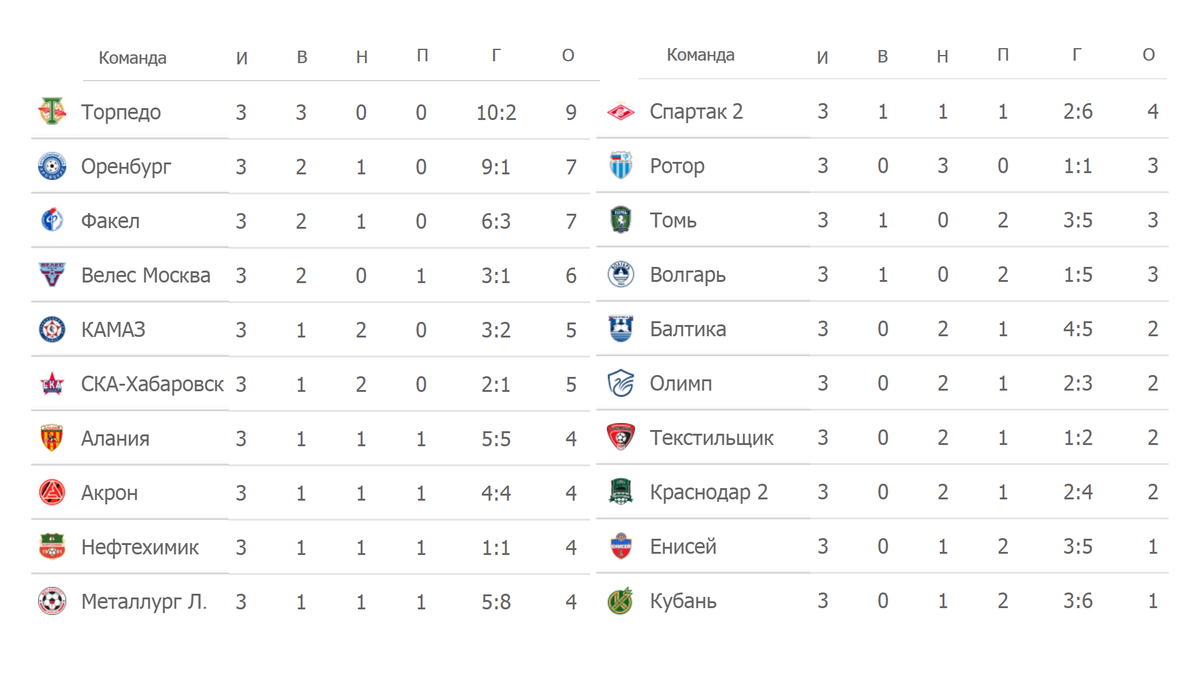Click the Торпедо club logo
The image size is (1200, 675).
52,112
